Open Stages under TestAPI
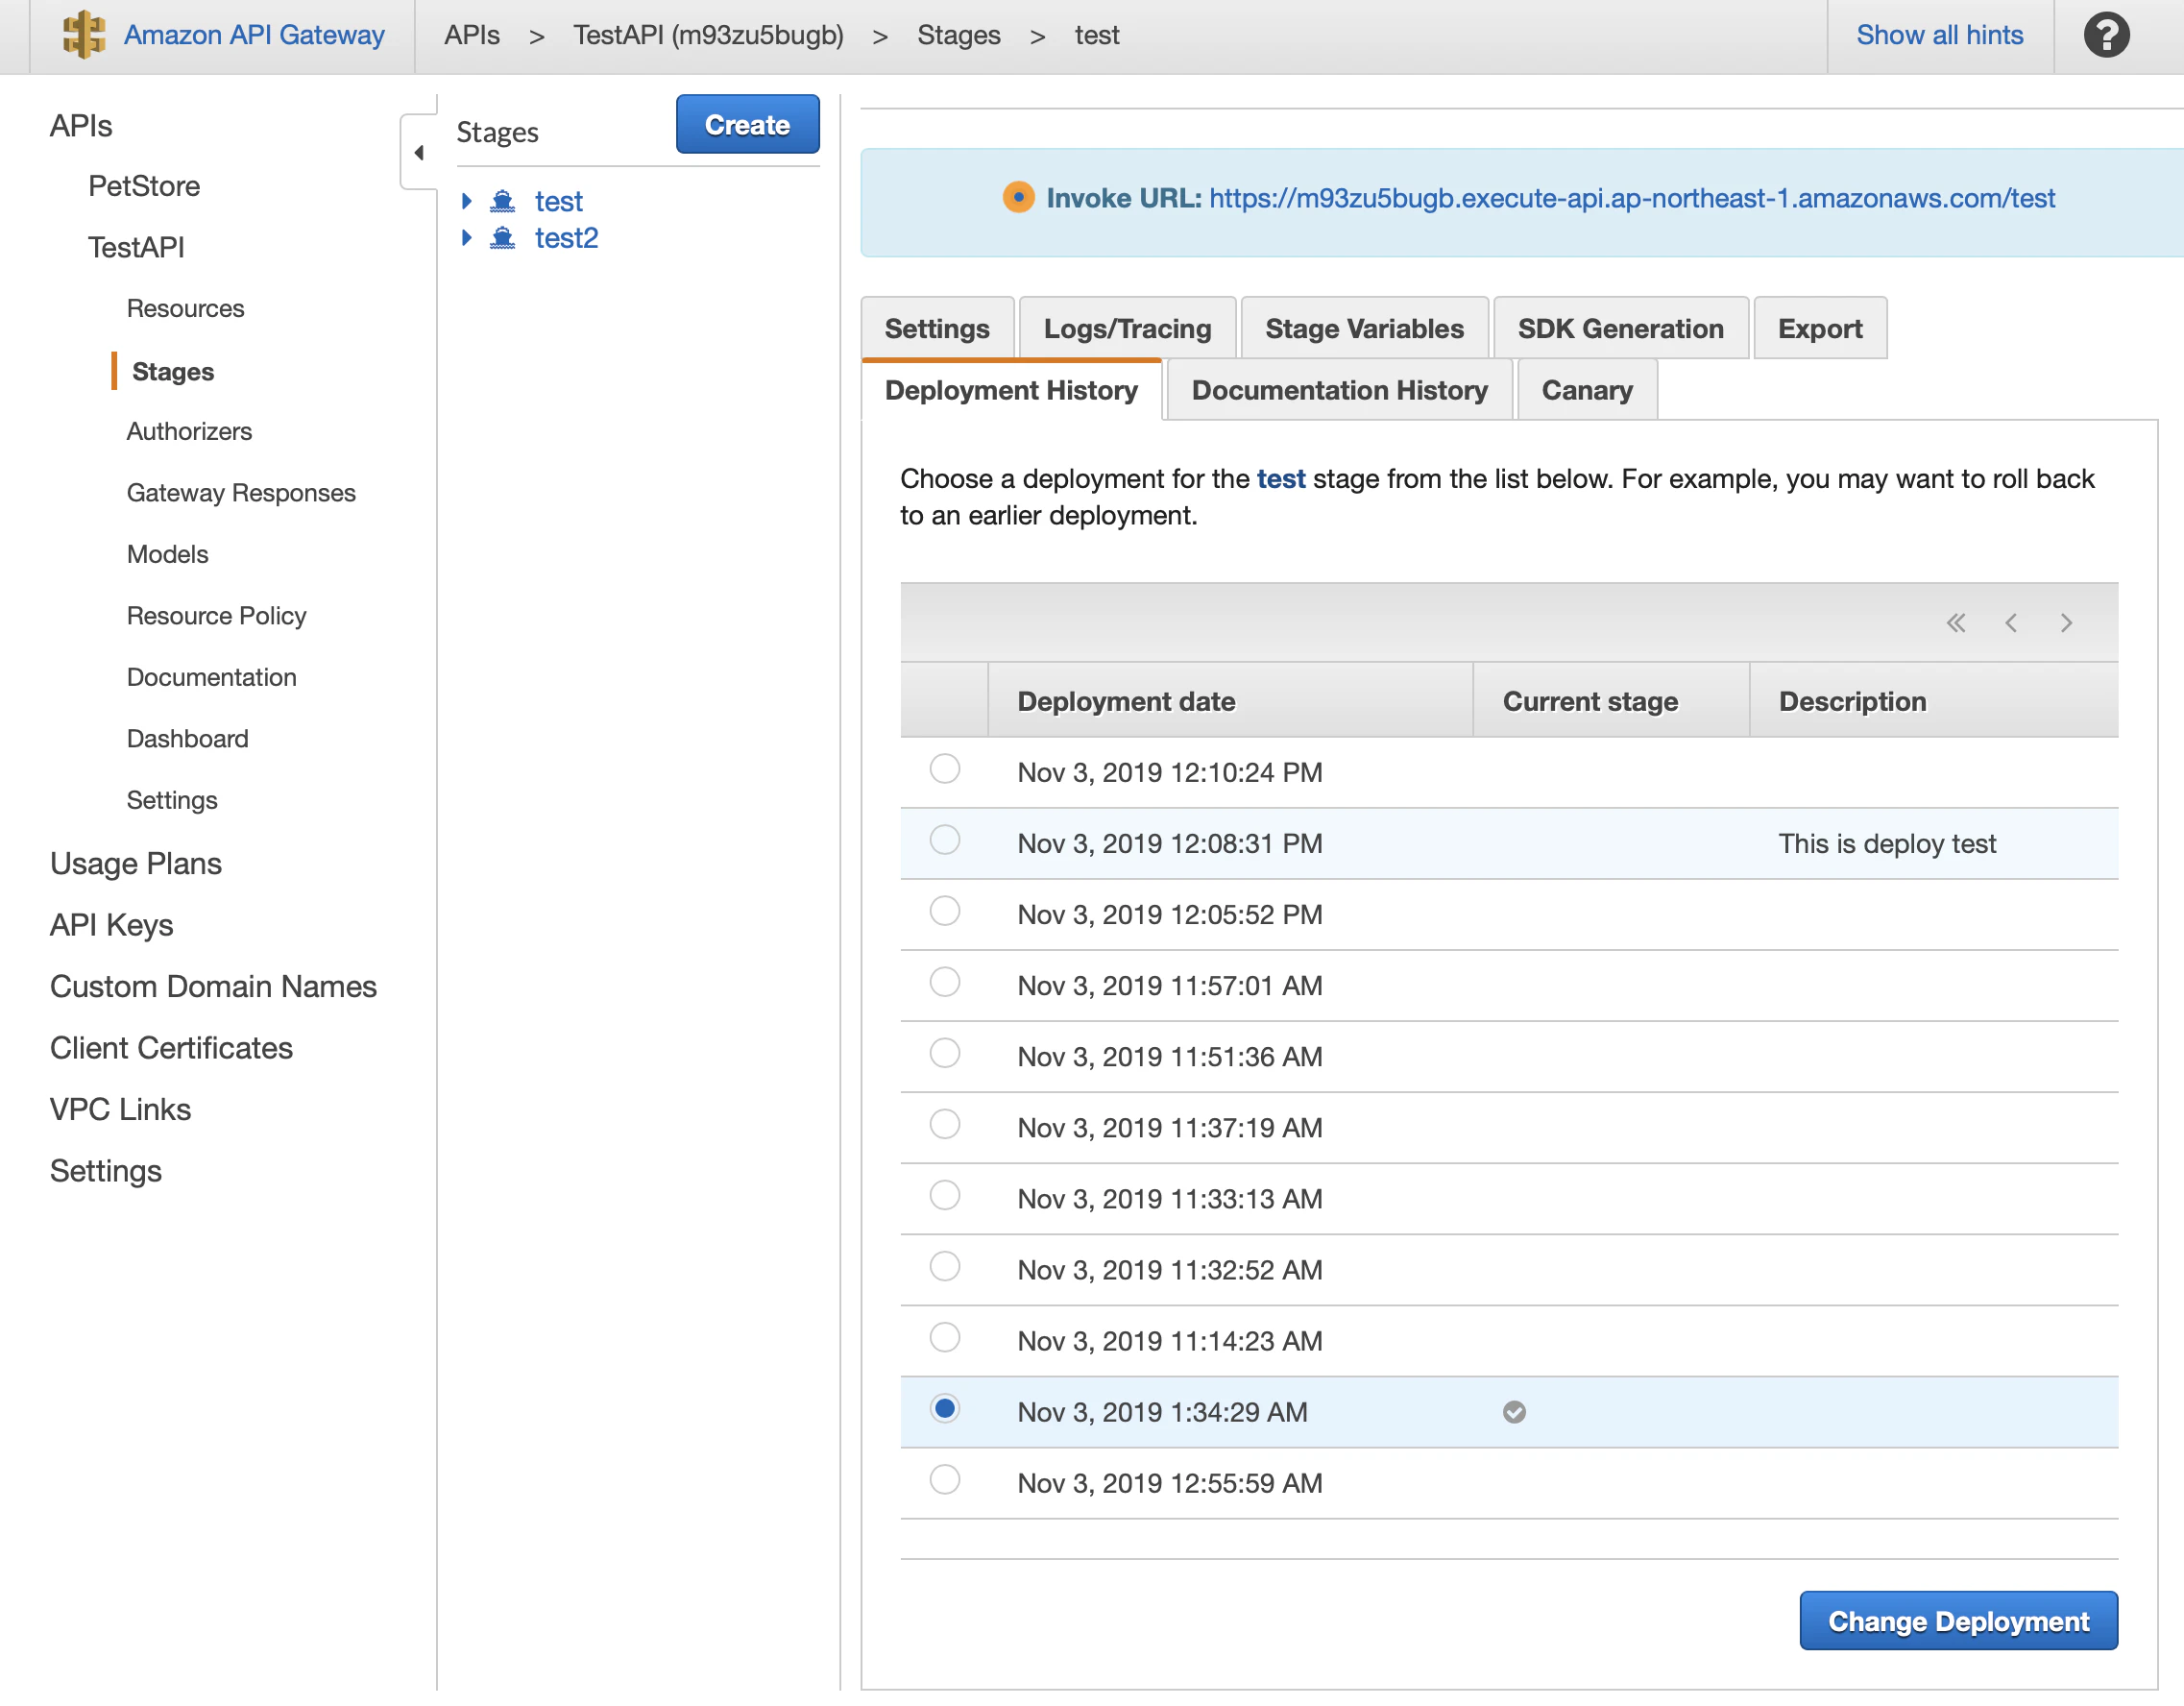 click(172, 371)
